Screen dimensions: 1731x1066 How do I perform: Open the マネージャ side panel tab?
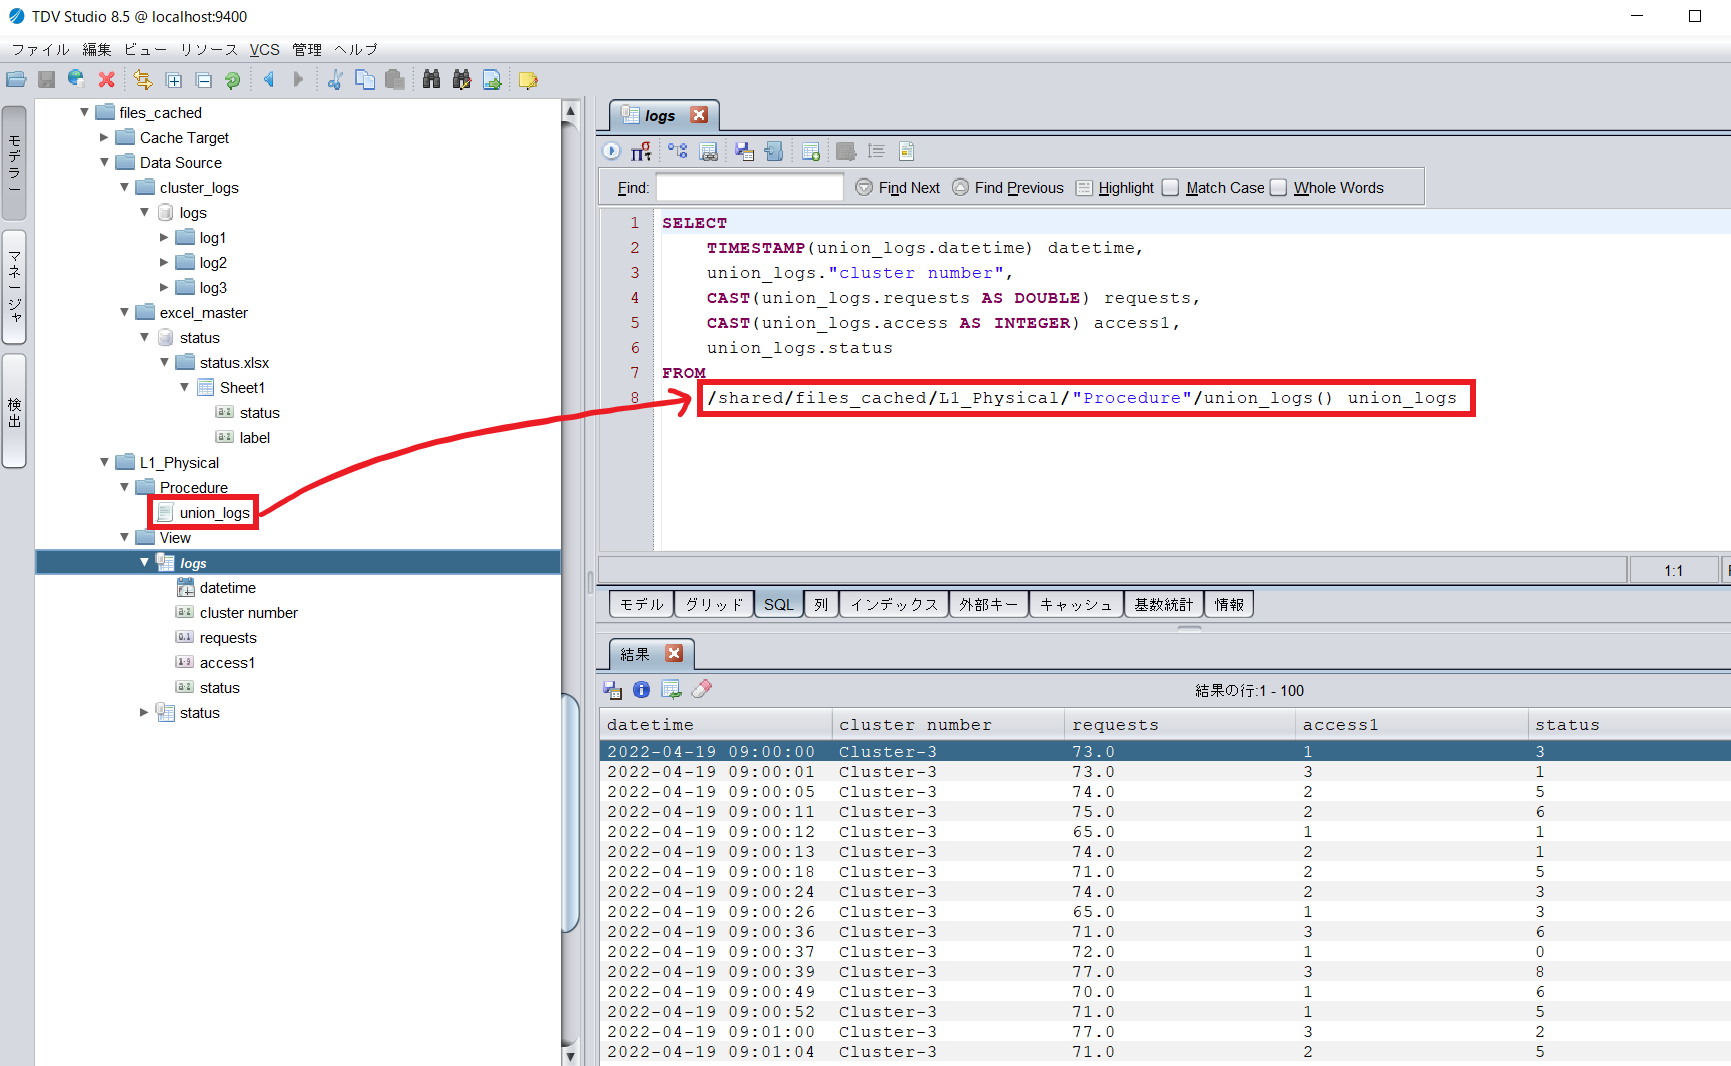pos(14,287)
